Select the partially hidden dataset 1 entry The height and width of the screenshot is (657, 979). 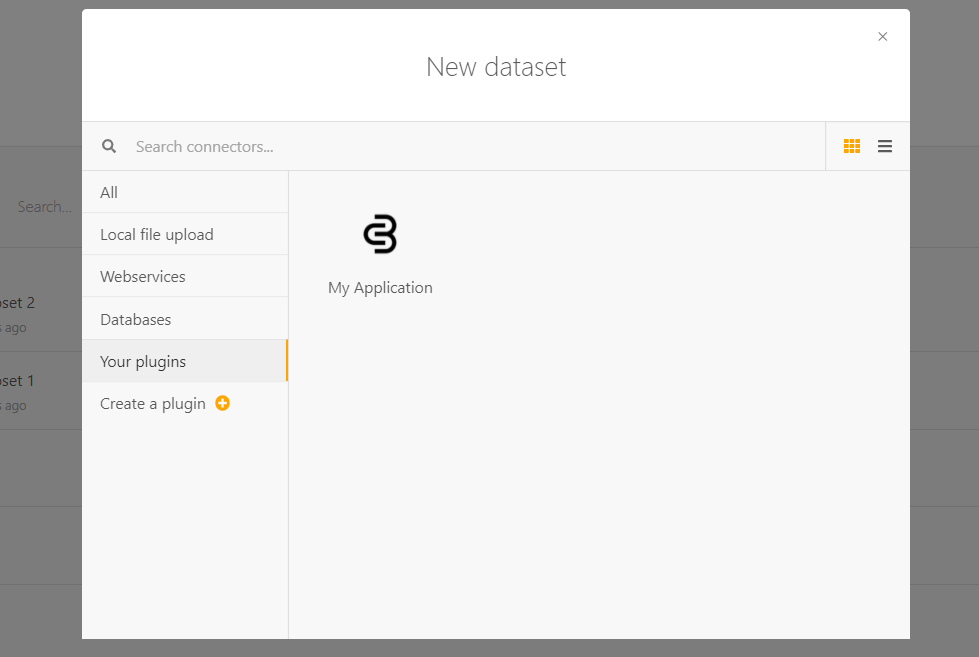click(x=18, y=380)
